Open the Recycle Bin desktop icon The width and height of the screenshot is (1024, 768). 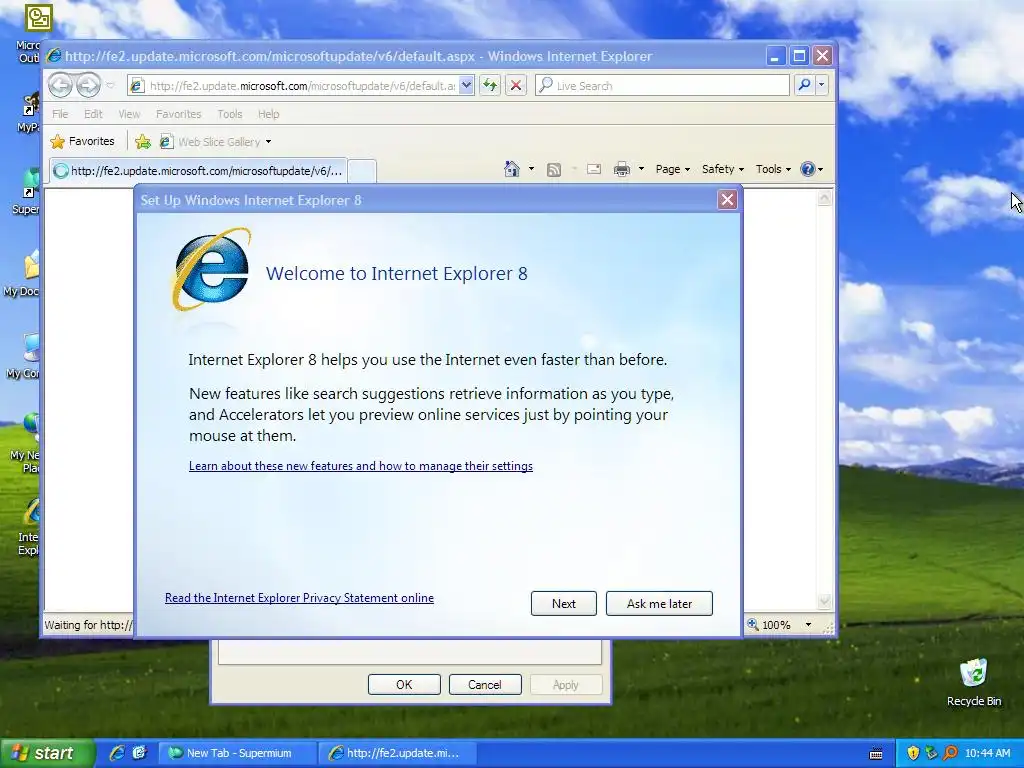pyautogui.click(x=974, y=682)
